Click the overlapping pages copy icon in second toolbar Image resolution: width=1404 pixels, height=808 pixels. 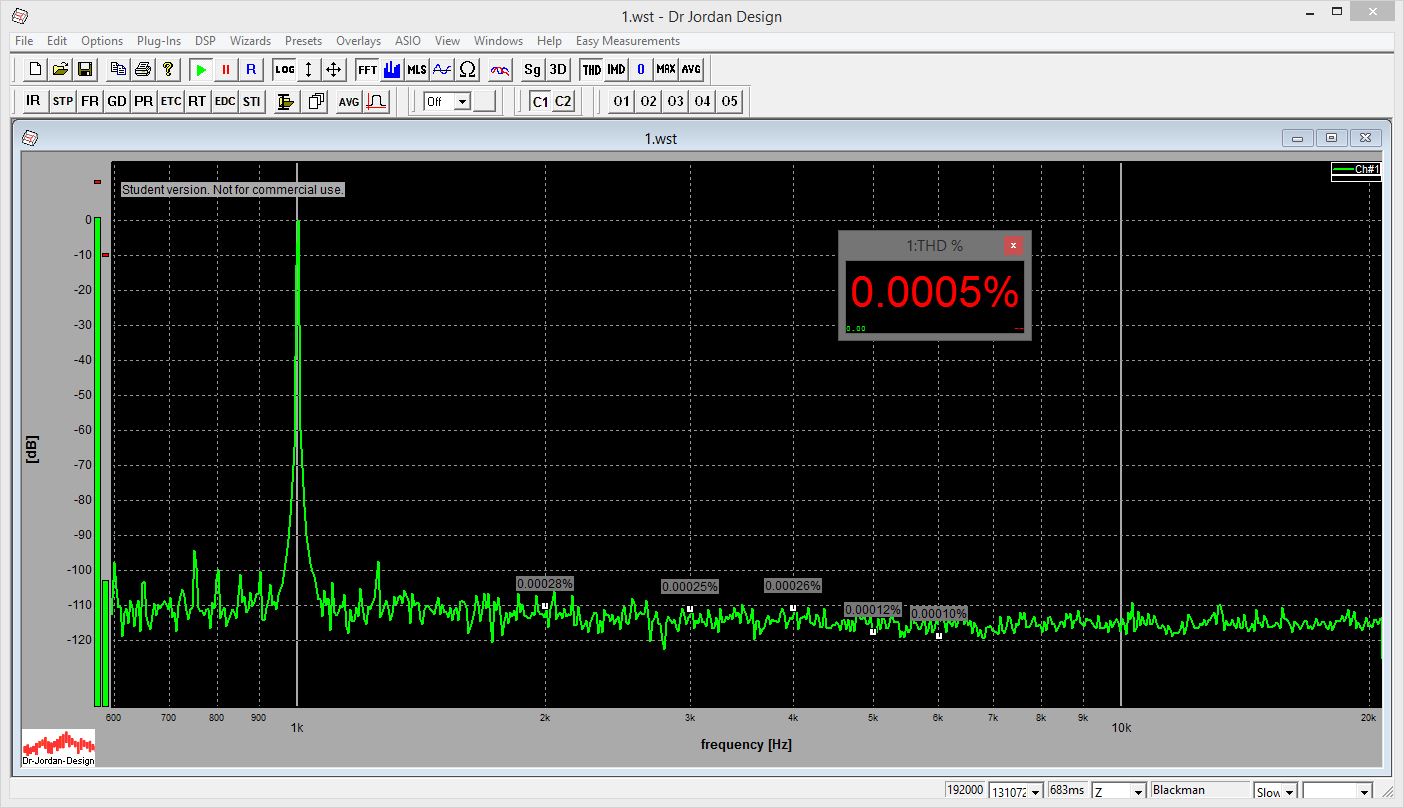click(x=316, y=101)
